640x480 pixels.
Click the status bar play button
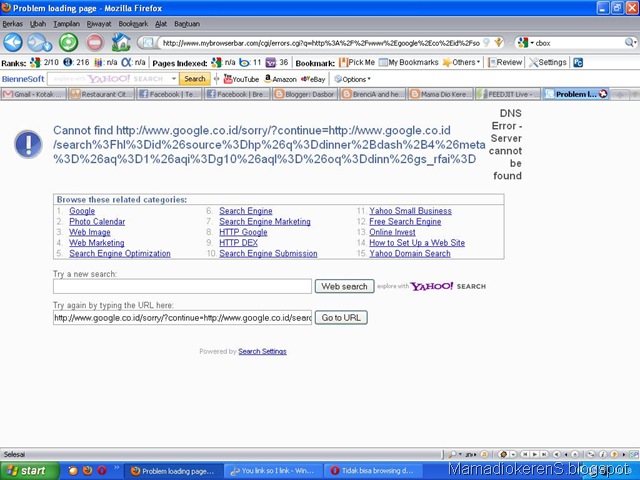(x=534, y=454)
